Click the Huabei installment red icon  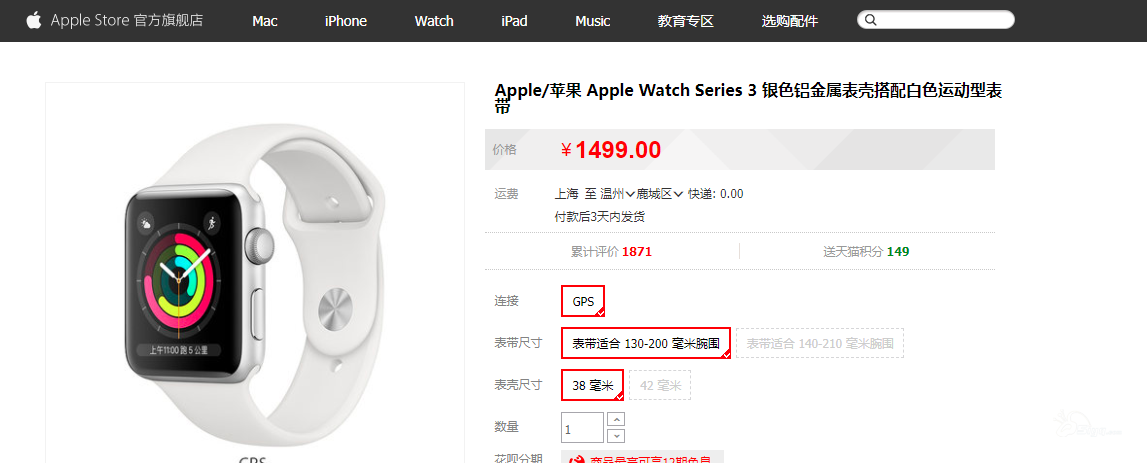click(x=578, y=459)
